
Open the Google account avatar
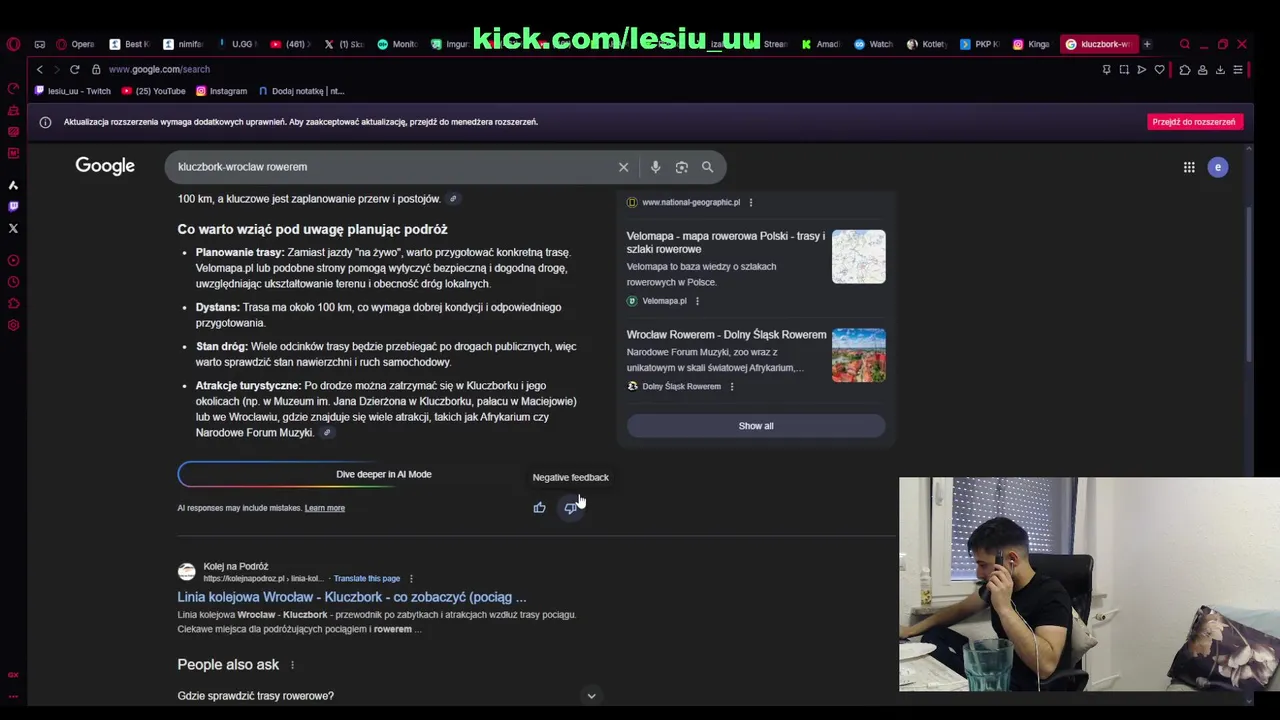(1218, 167)
